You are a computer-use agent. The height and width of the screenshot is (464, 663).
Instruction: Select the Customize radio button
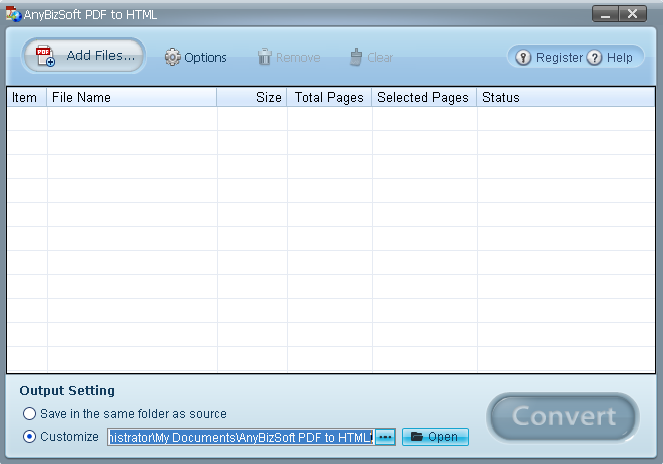pos(29,437)
